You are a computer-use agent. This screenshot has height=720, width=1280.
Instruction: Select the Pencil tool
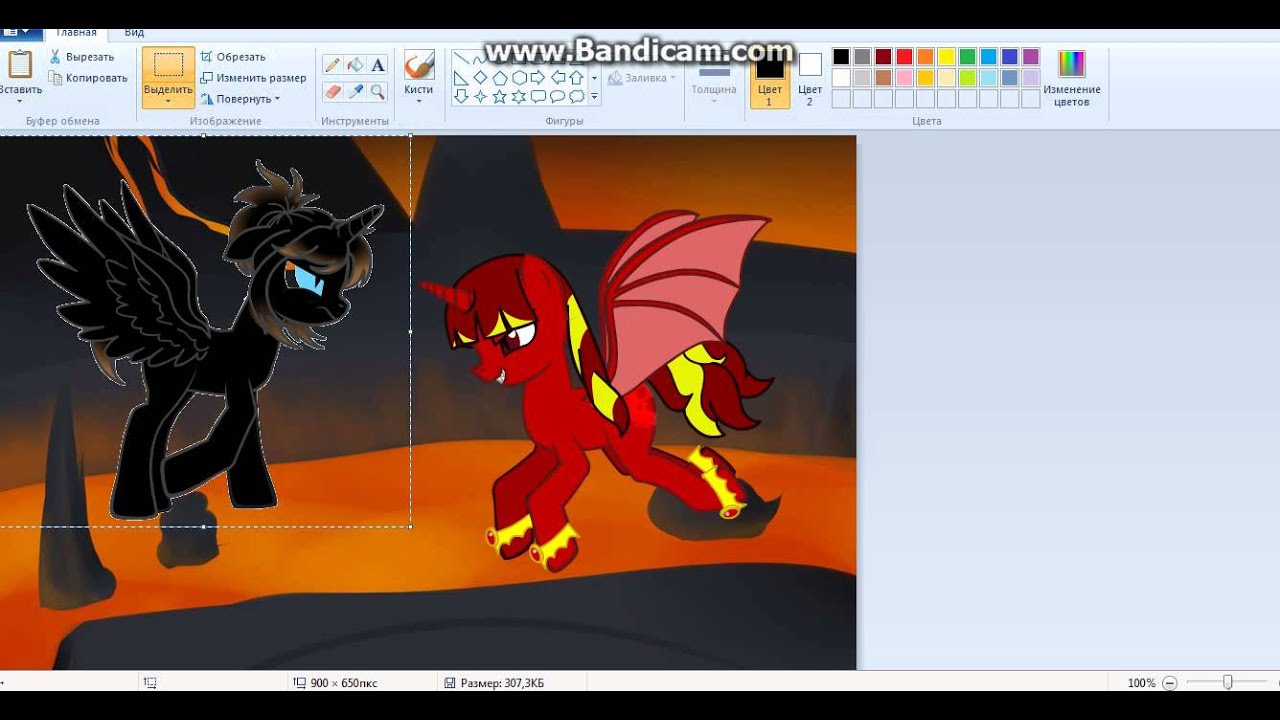click(333, 65)
